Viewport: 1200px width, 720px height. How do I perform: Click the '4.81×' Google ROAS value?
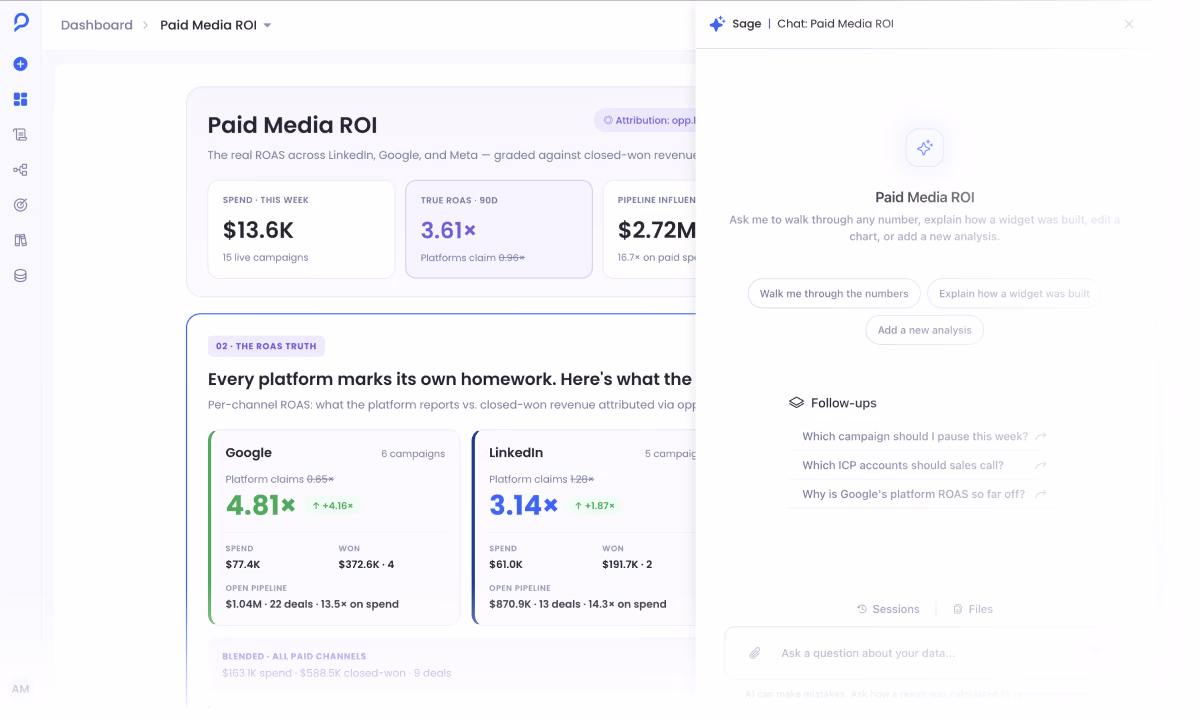click(x=261, y=505)
